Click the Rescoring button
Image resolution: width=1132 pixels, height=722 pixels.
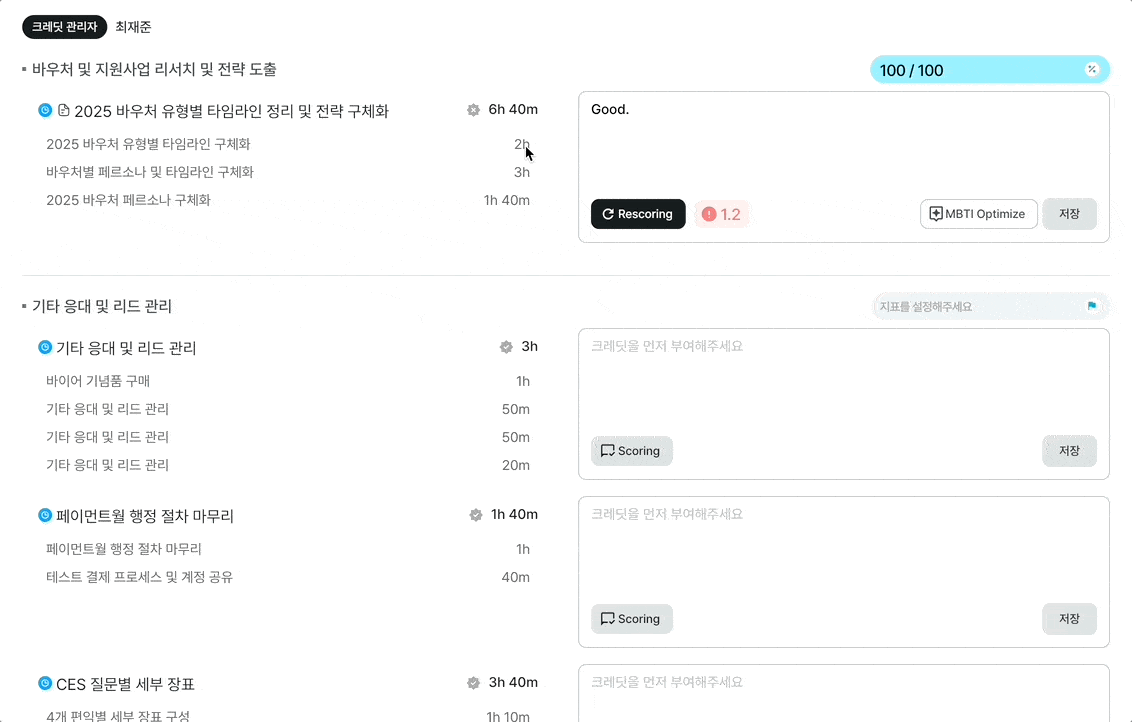tap(637, 213)
